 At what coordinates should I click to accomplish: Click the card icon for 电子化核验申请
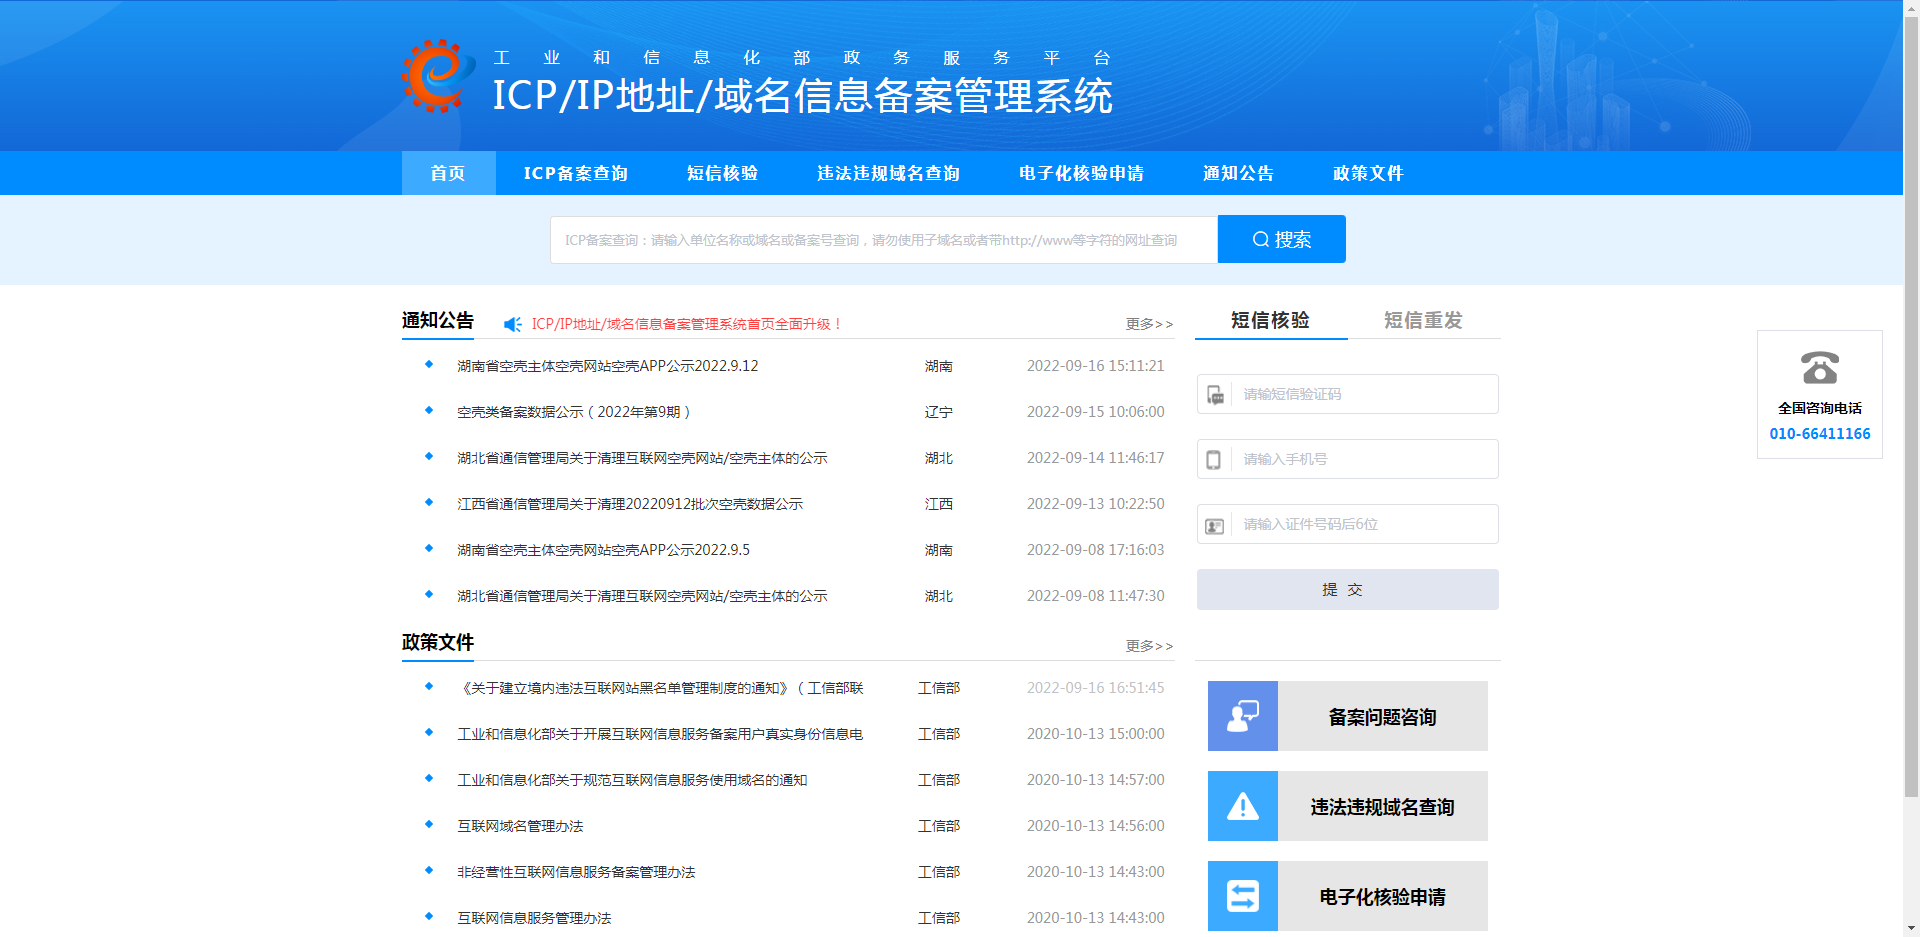pos(1242,895)
